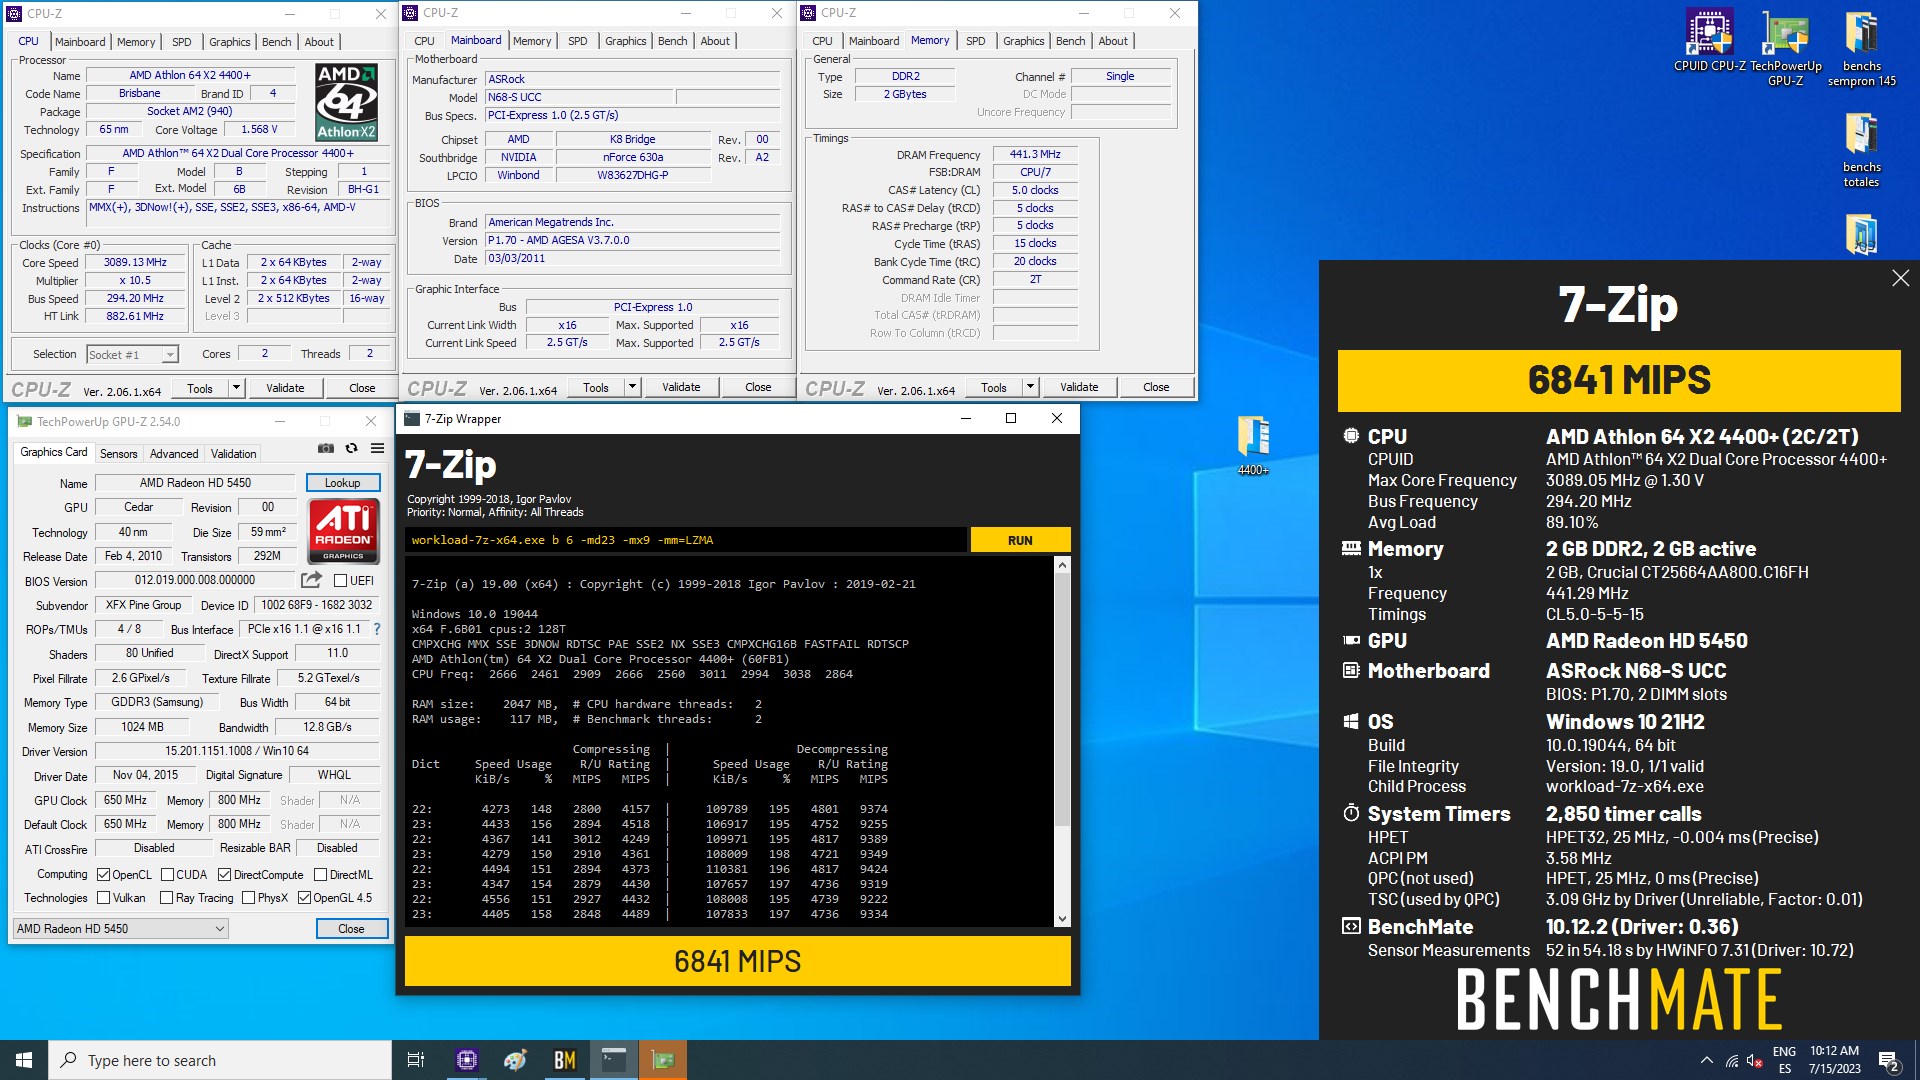Open the network status tray icon
Viewport: 1920px width, 1080px height.
[1731, 1061]
